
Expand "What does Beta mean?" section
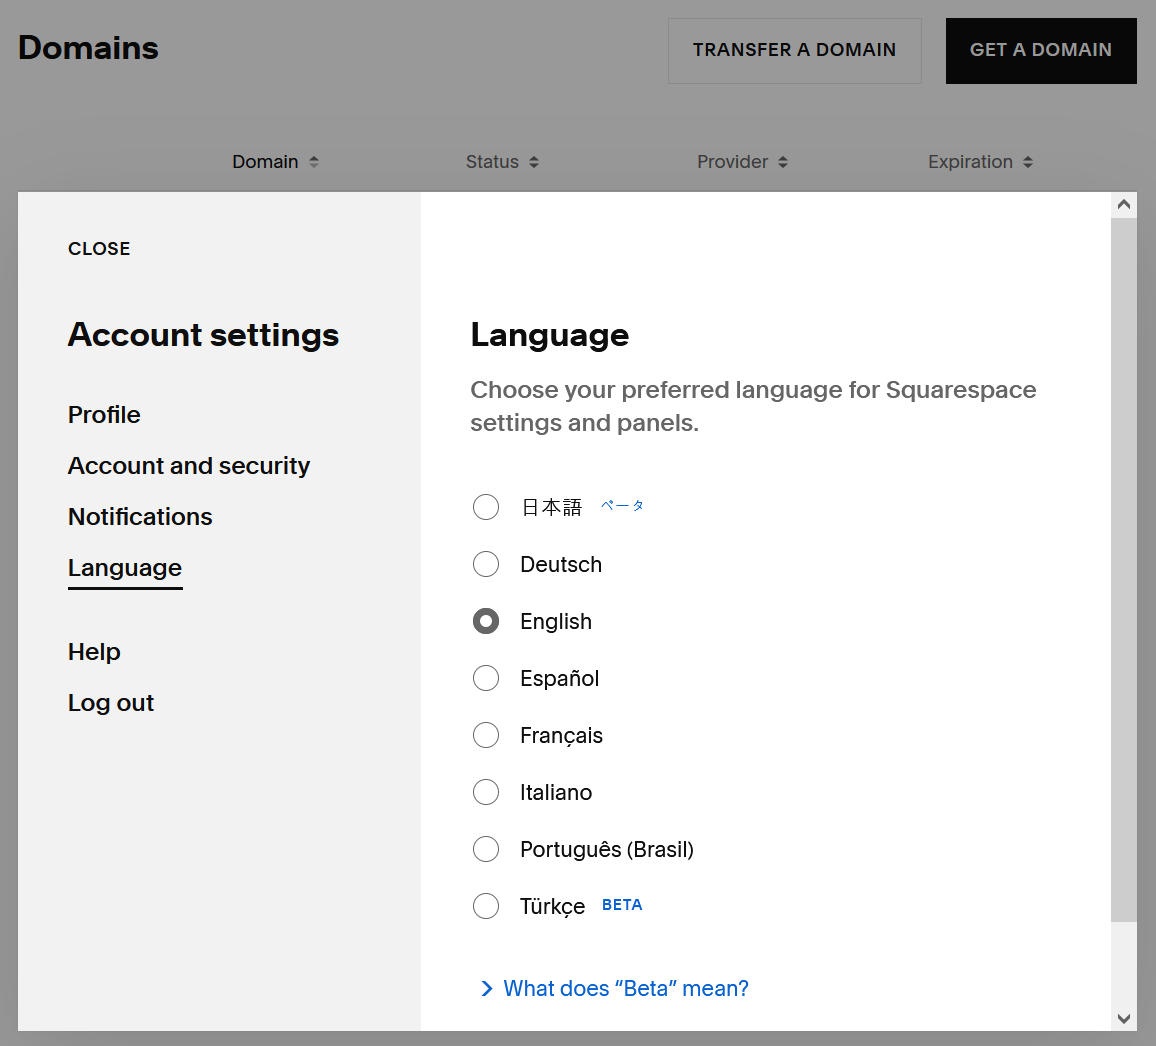(615, 989)
